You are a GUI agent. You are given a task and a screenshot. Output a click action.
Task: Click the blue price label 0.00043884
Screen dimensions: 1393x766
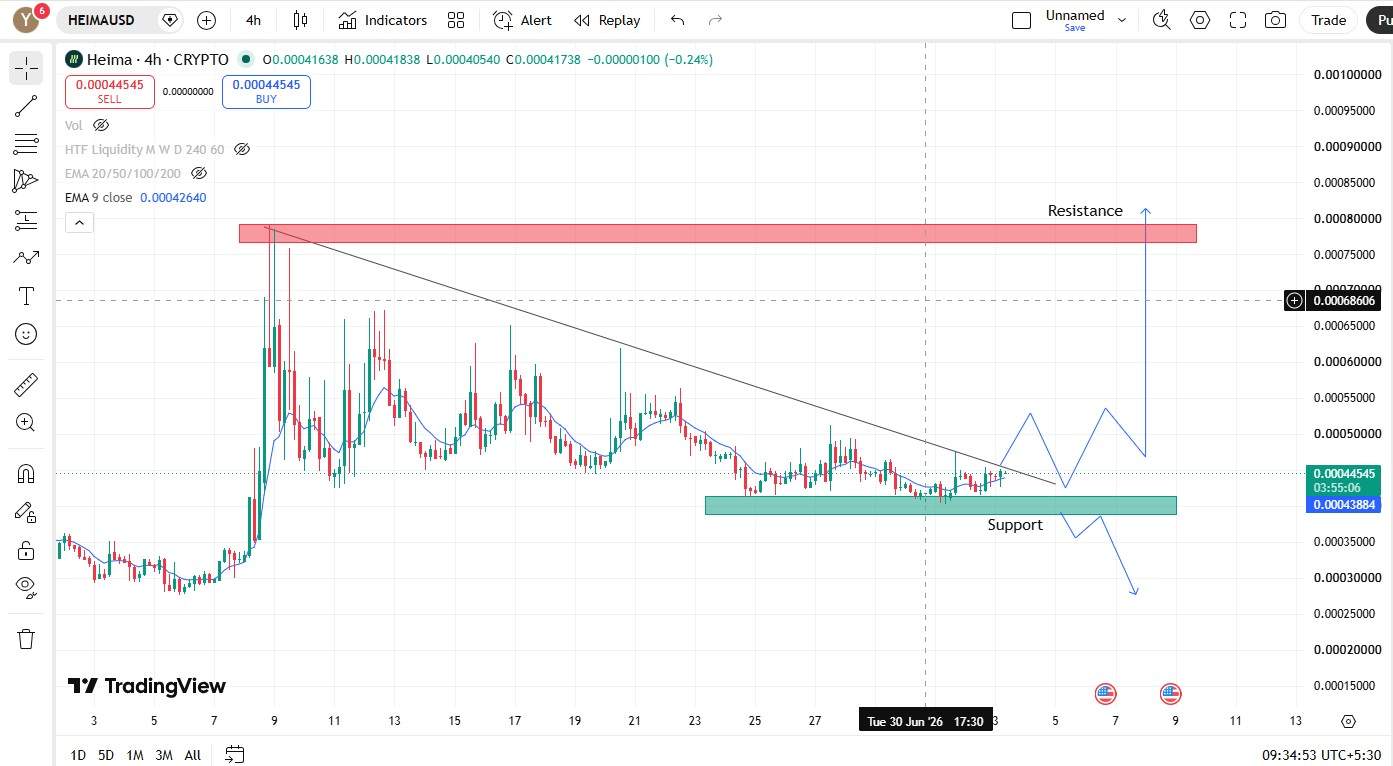tap(1344, 505)
